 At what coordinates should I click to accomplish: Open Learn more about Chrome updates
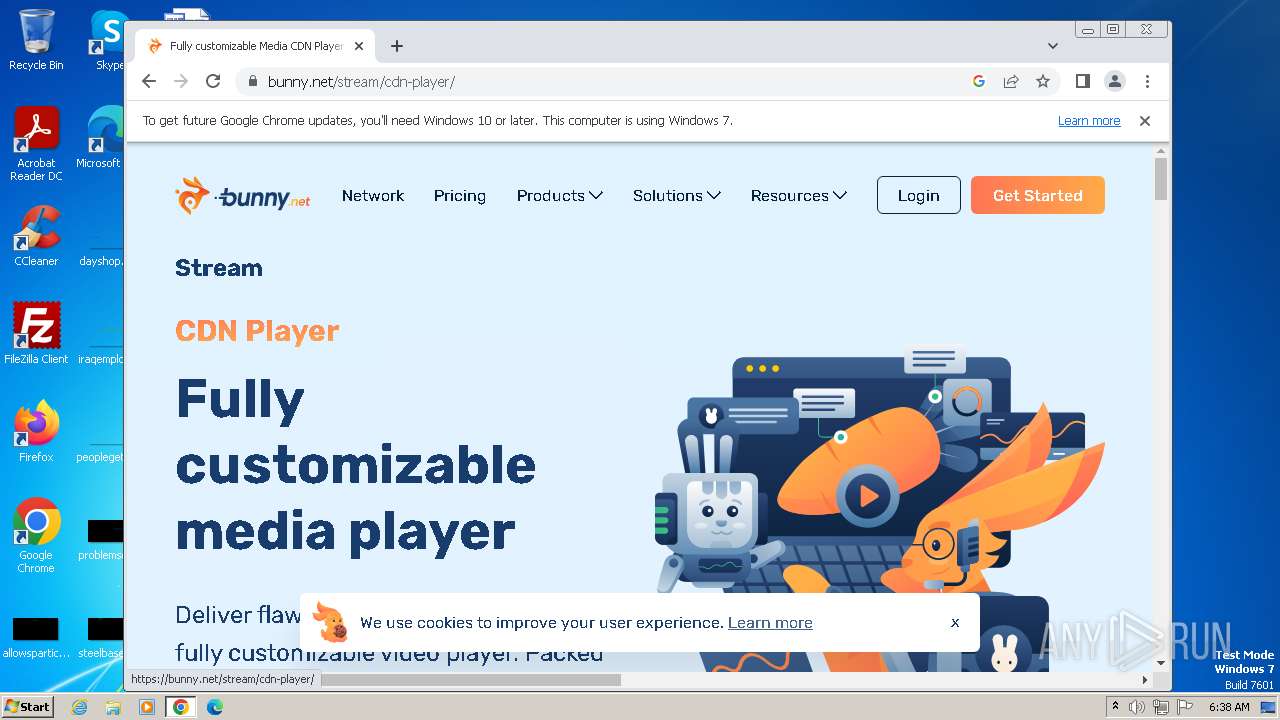click(1089, 121)
